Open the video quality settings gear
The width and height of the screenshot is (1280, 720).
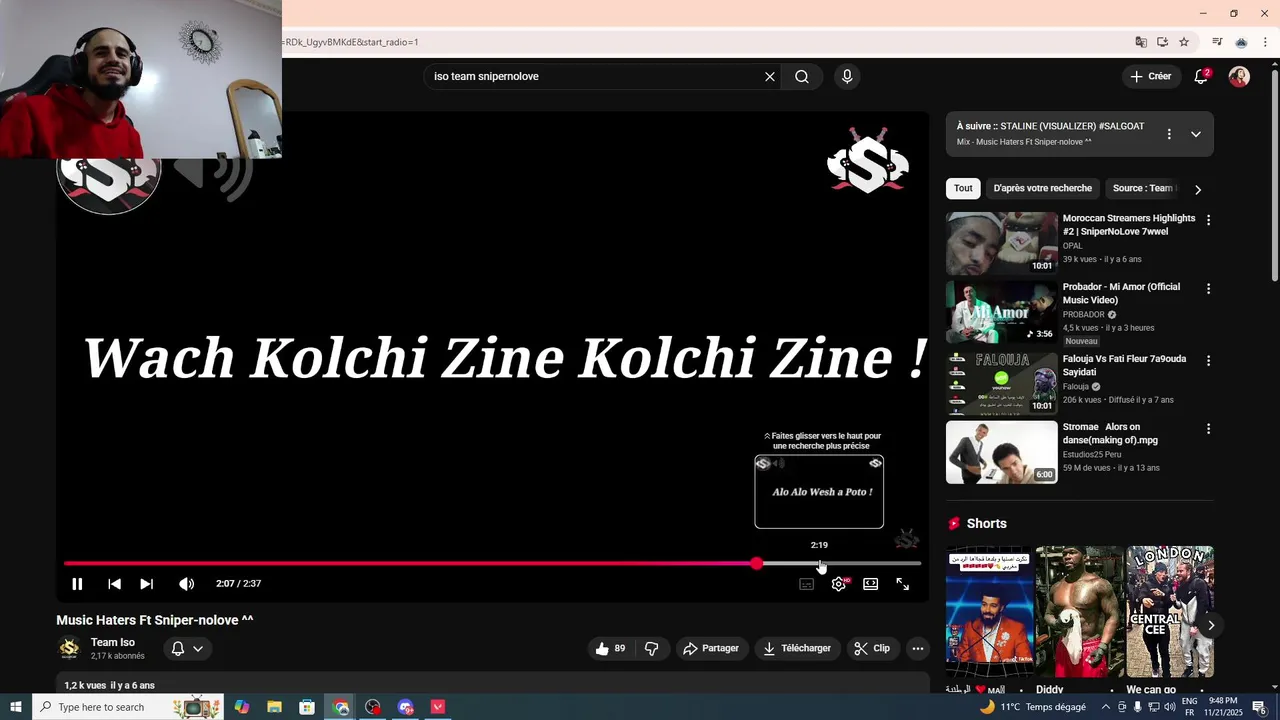coord(838,584)
